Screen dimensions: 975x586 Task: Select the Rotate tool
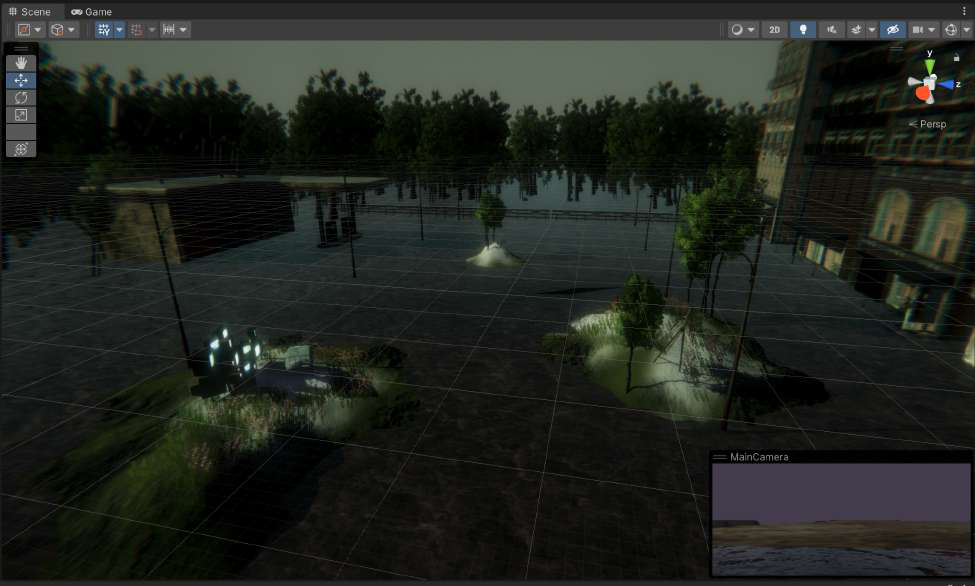click(x=21, y=98)
